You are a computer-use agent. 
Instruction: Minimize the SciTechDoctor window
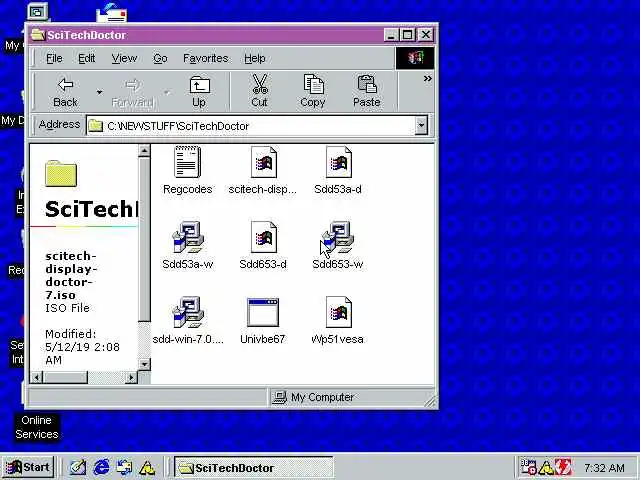pos(391,35)
